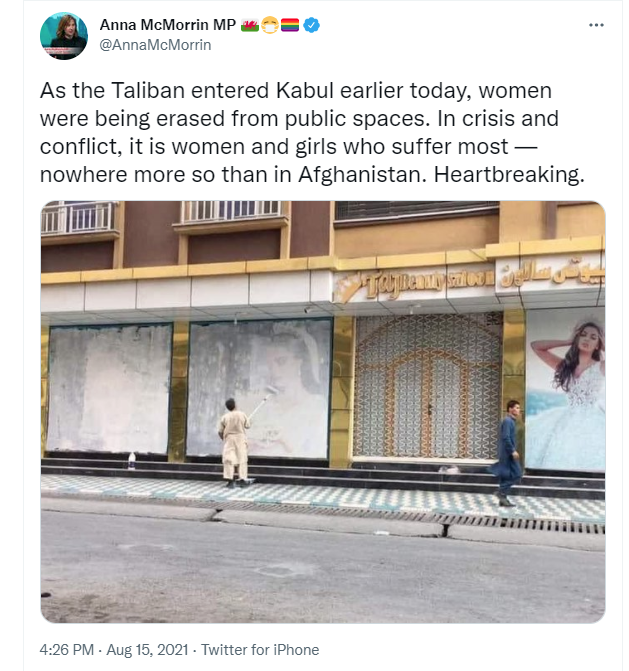
Task: Click the Arabic script shop signage
Action: pyautogui.click(x=552, y=274)
